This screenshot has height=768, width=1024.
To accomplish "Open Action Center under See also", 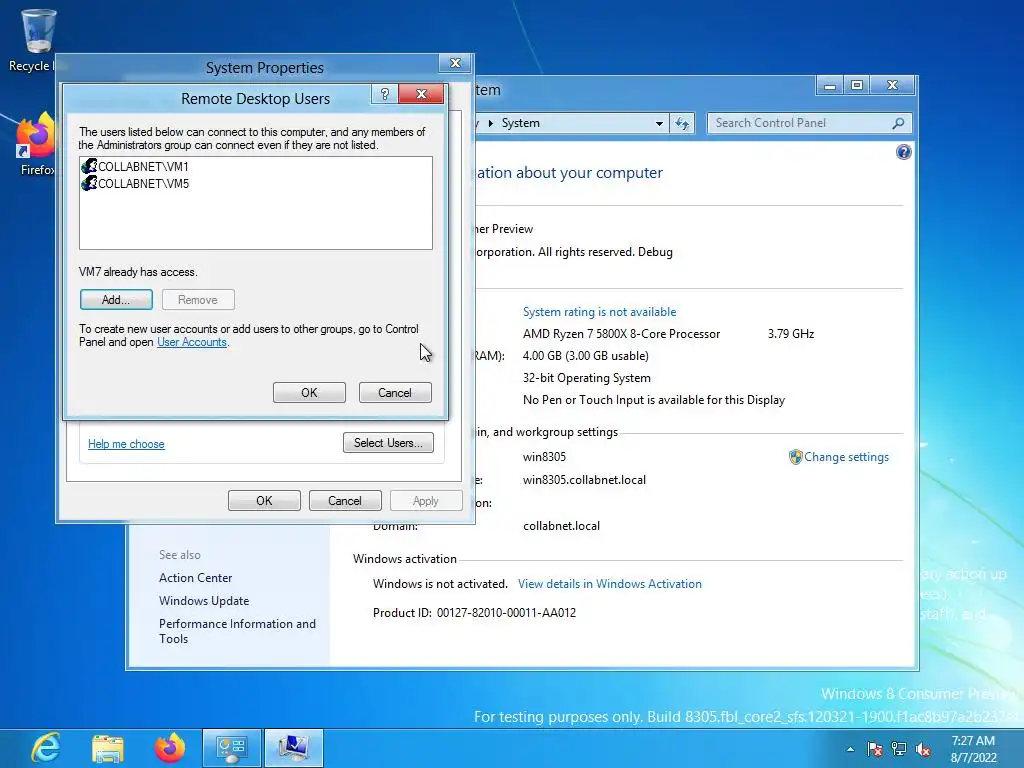I will 195,578.
